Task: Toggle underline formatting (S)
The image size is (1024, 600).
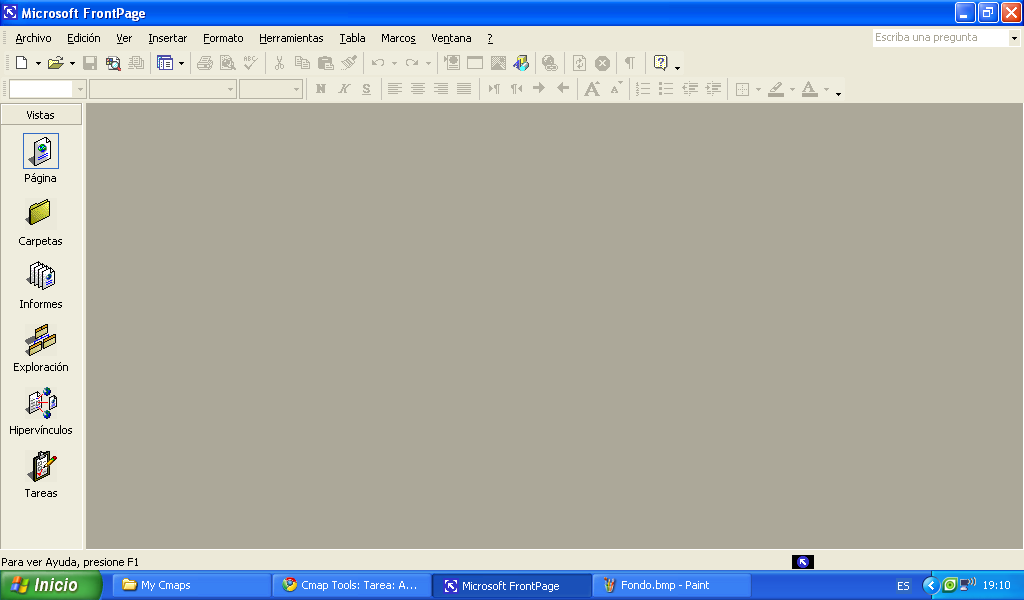Action: (366, 89)
